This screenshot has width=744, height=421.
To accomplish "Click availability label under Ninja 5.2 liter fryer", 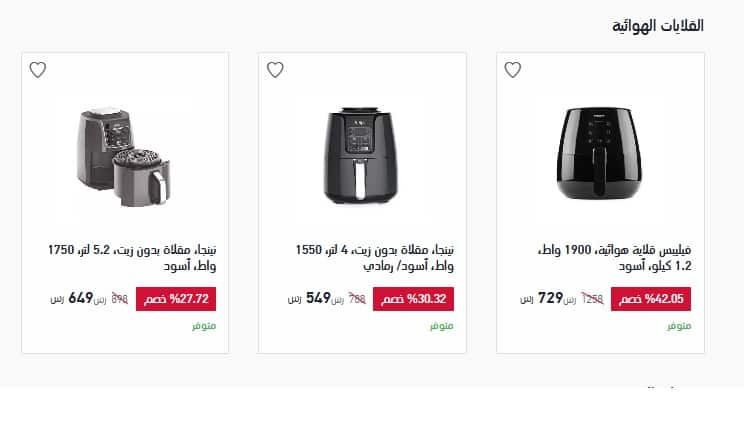I will (204, 326).
